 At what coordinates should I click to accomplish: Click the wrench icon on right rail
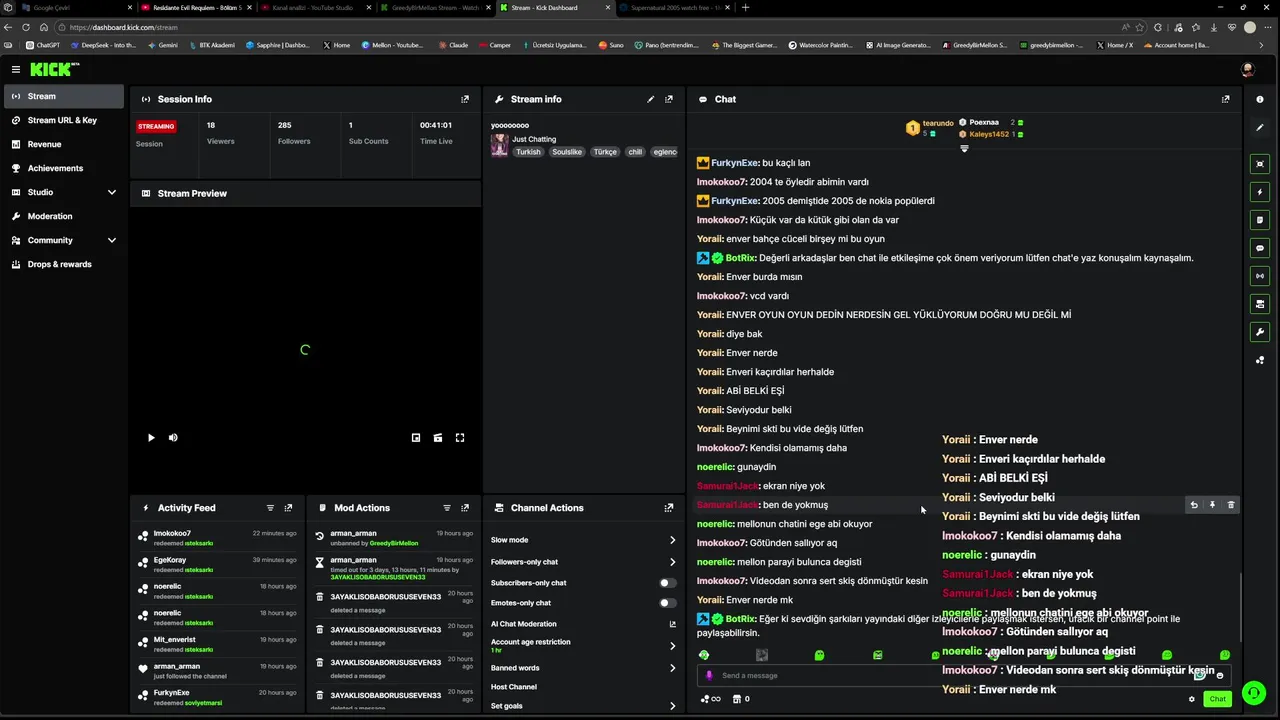click(x=1260, y=332)
